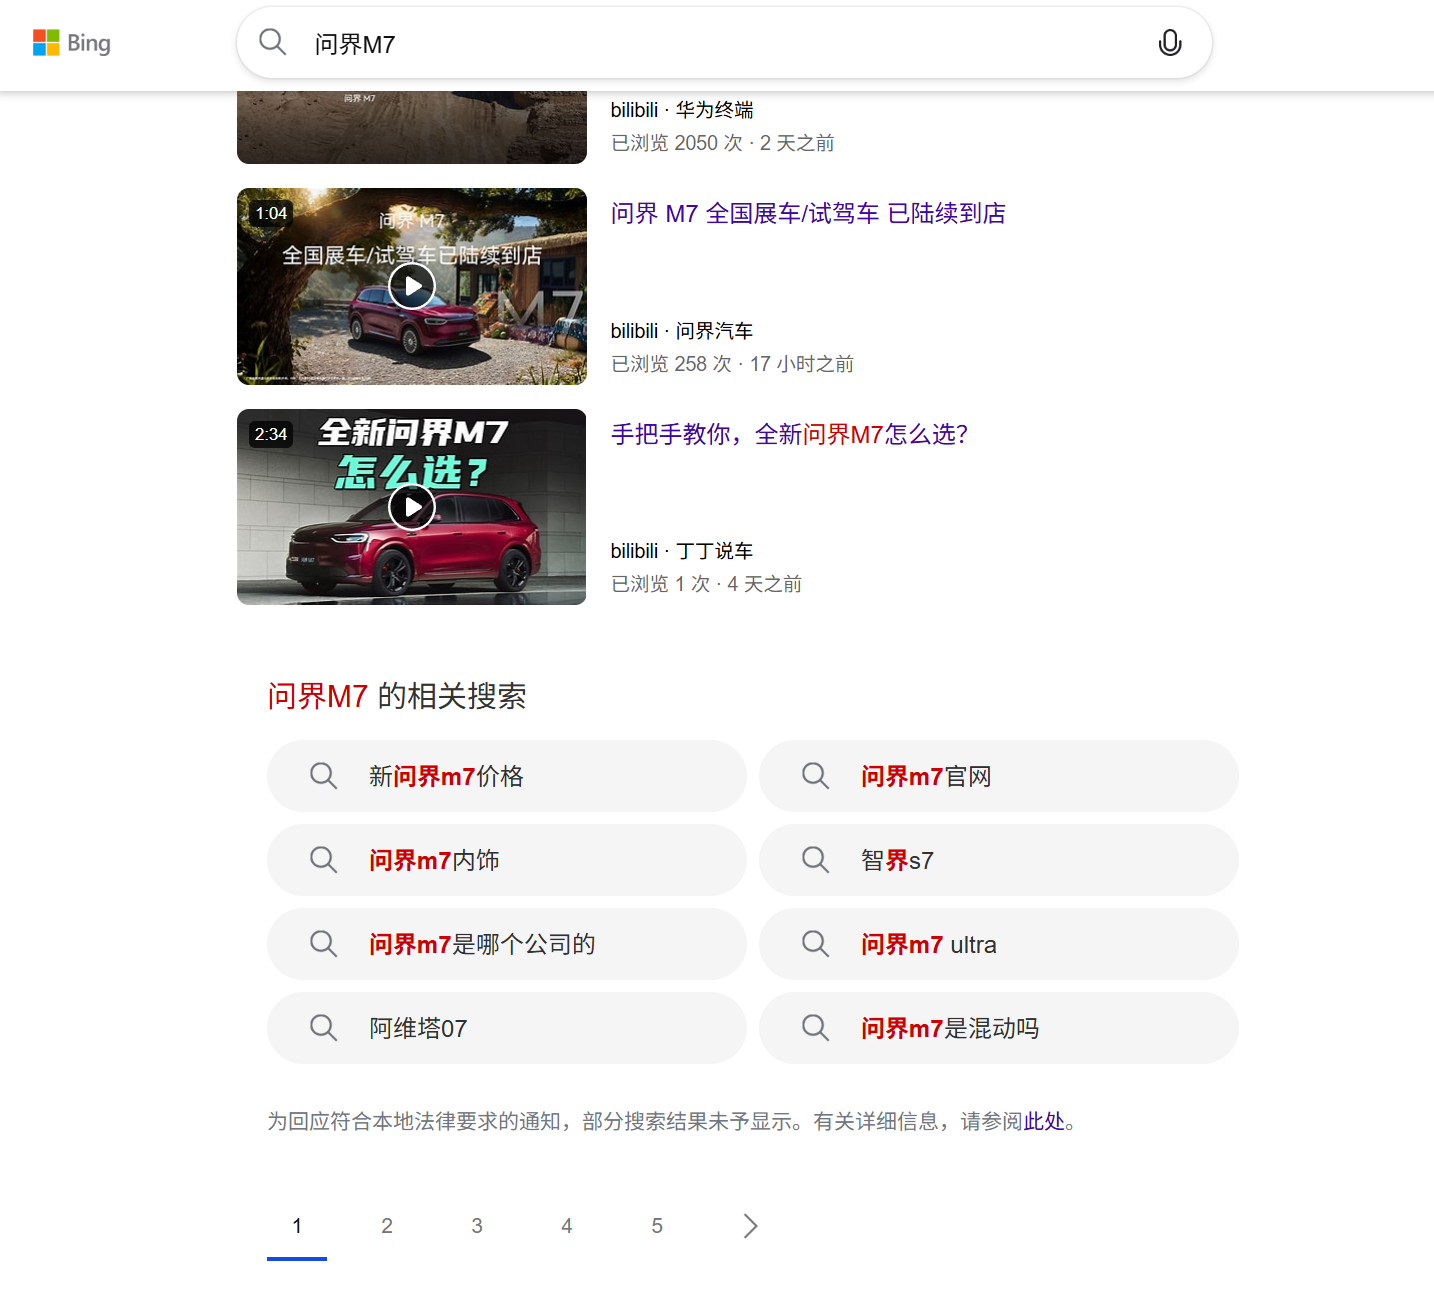Select related search 问界m7官网
The height and width of the screenshot is (1308, 1434).
tap(999, 776)
